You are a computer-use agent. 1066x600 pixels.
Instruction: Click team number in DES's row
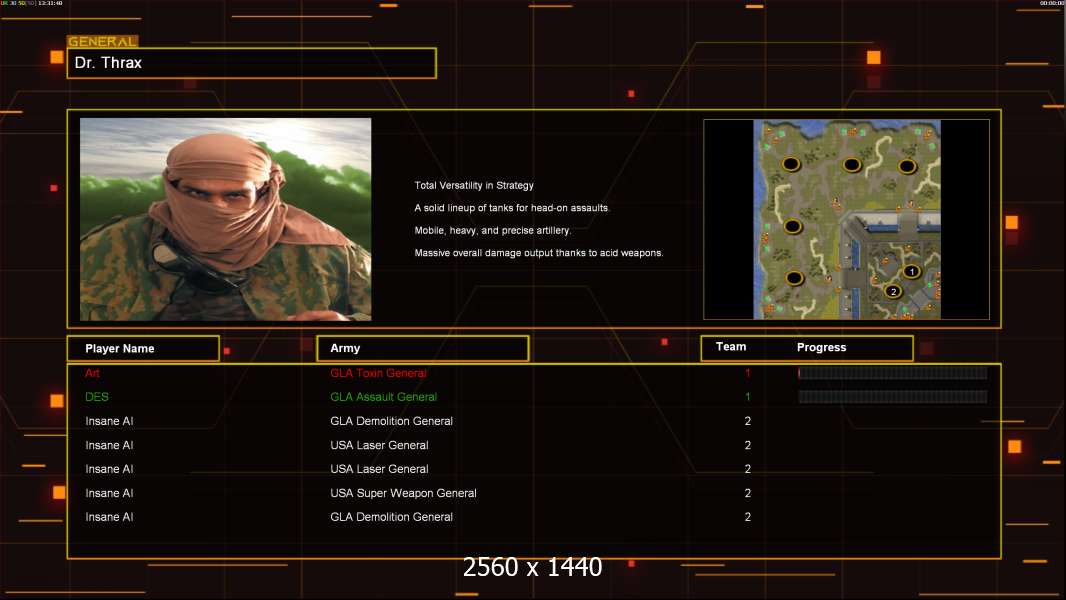pos(748,397)
